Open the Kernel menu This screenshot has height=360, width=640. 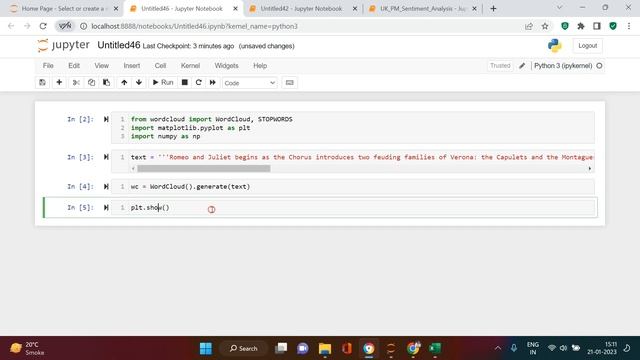(190, 66)
